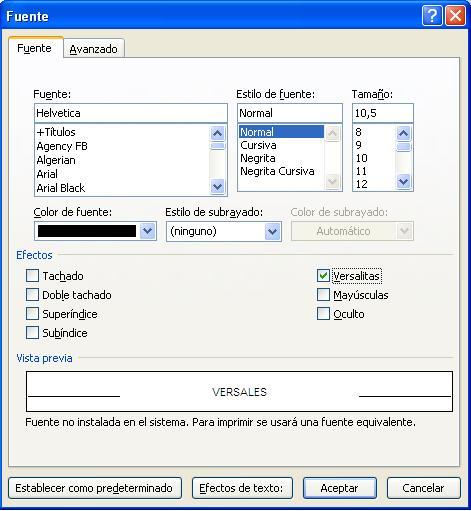The width and height of the screenshot is (471, 511).
Task: Select Arial Black in the font list
Action: tap(61, 188)
